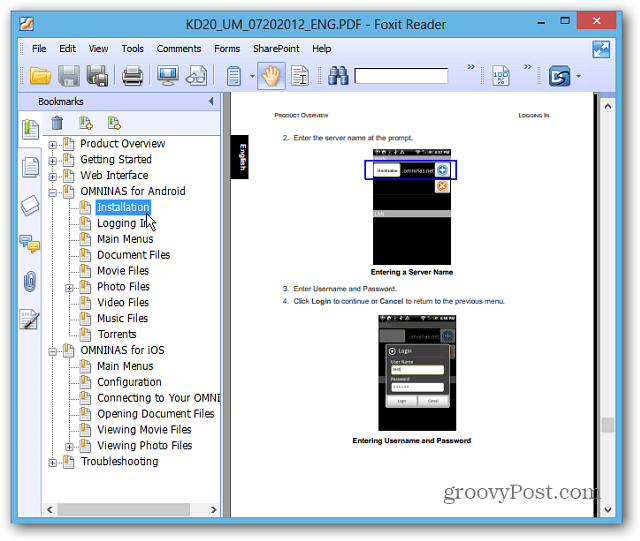Click the document vertical scrollbar thumb

coord(607,425)
